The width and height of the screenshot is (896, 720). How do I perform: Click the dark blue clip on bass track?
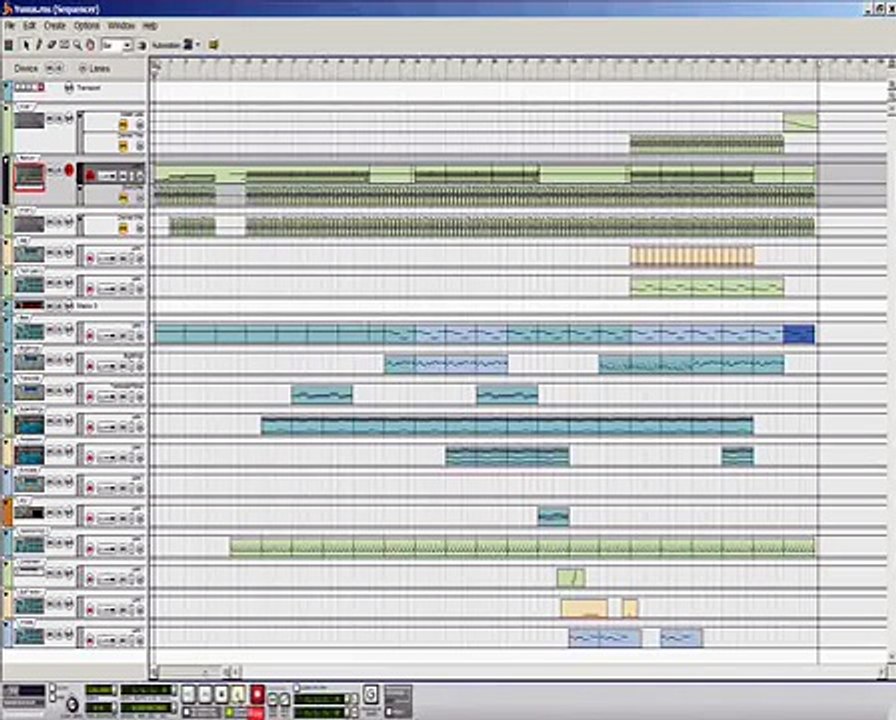tap(798, 334)
